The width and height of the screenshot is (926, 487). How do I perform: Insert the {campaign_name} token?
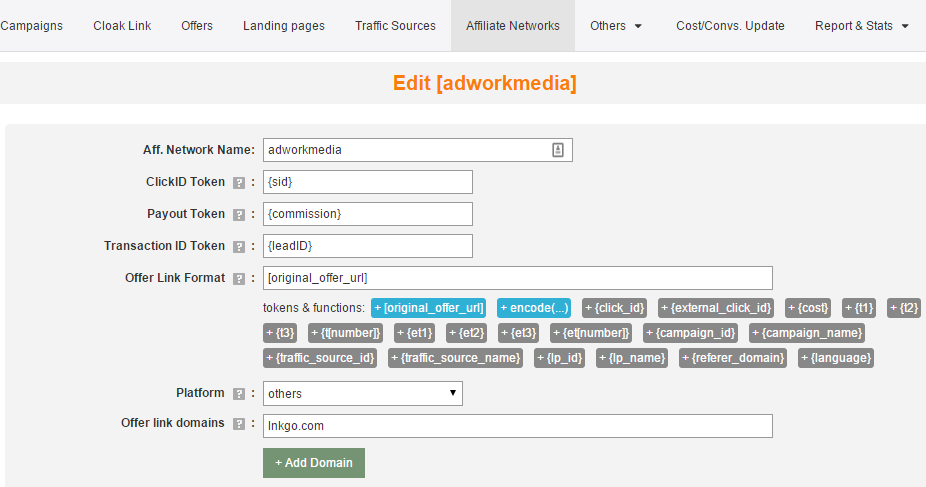click(807, 333)
